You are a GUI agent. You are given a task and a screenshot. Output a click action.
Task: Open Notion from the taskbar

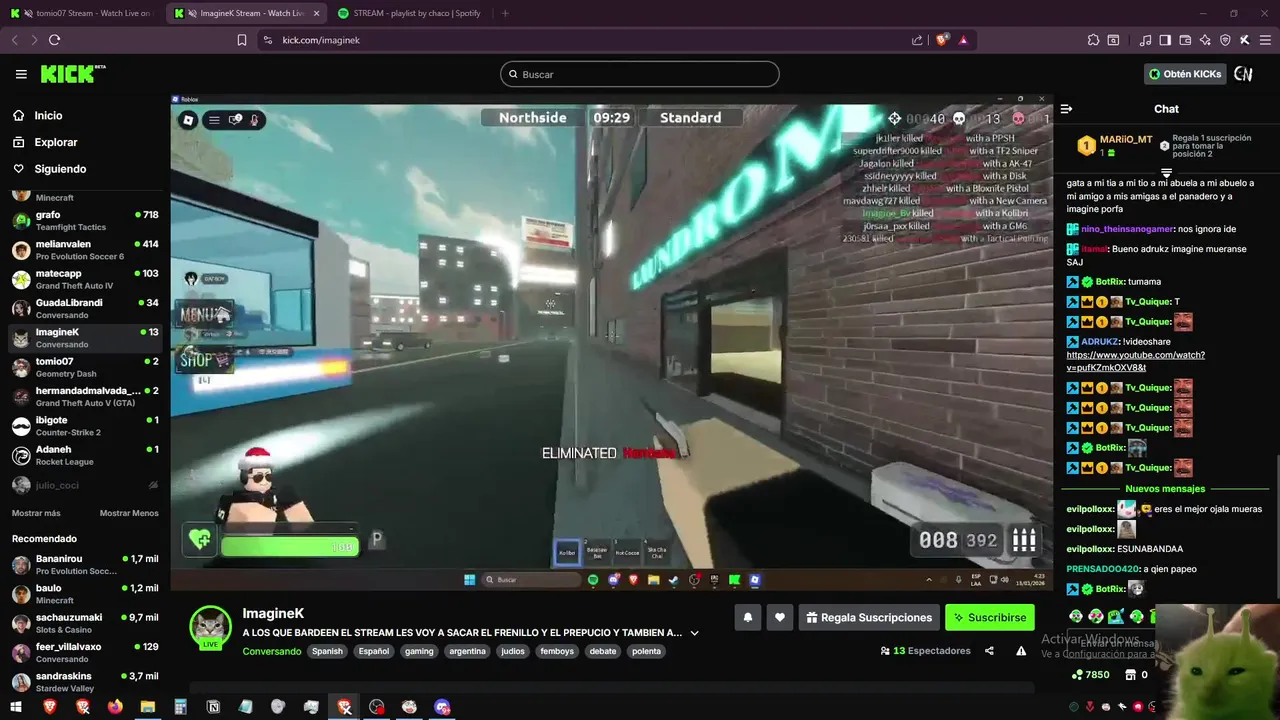(213, 707)
